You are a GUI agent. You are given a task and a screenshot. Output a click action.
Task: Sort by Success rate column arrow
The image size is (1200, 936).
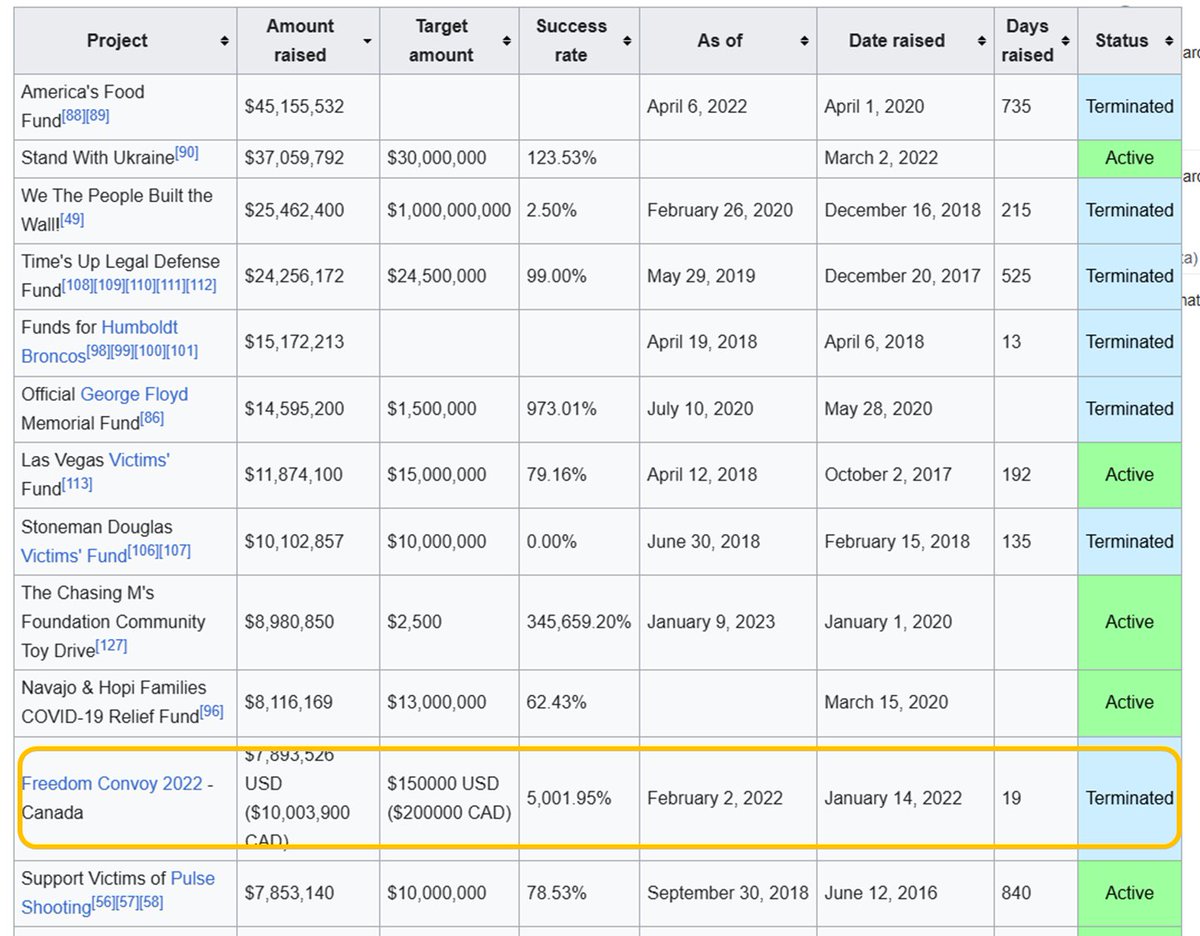click(627, 41)
